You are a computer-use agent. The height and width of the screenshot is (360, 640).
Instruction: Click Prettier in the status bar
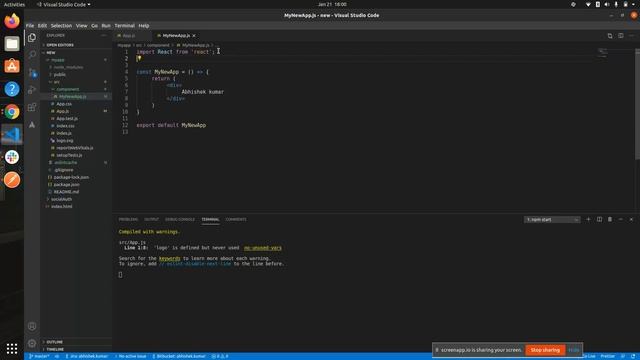pyautogui.click(x=607, y=356)
